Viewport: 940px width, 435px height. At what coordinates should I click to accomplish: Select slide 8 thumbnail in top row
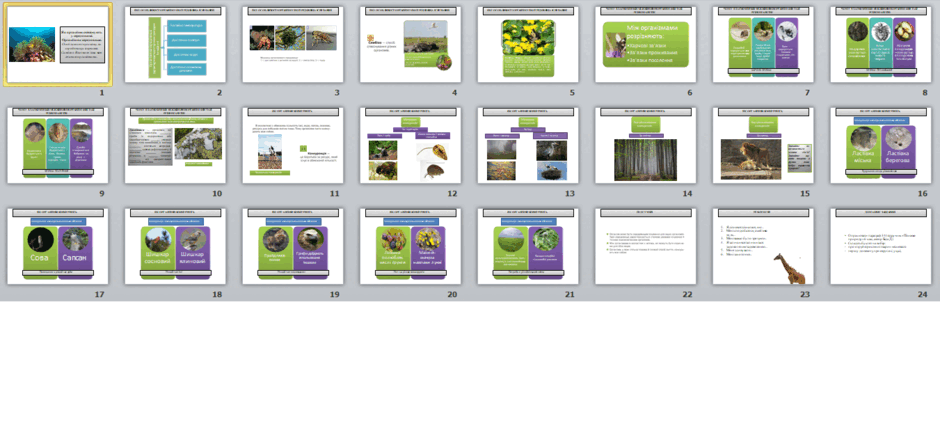coord(880,44)
